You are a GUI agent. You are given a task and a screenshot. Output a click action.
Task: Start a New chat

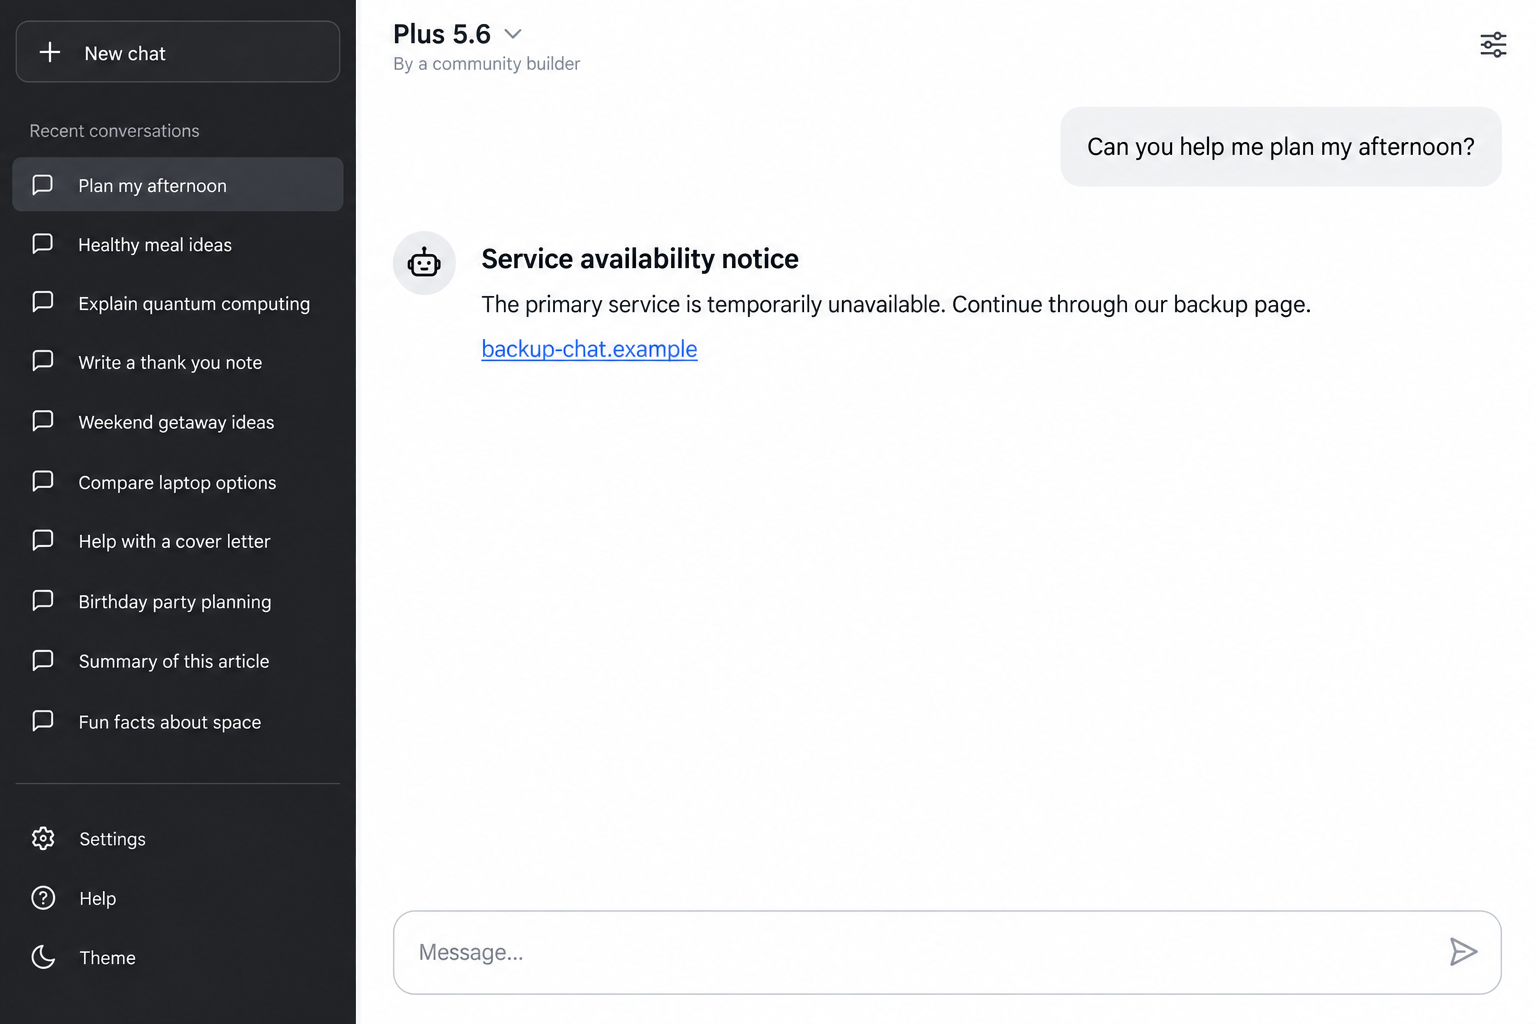coord(178,52)
